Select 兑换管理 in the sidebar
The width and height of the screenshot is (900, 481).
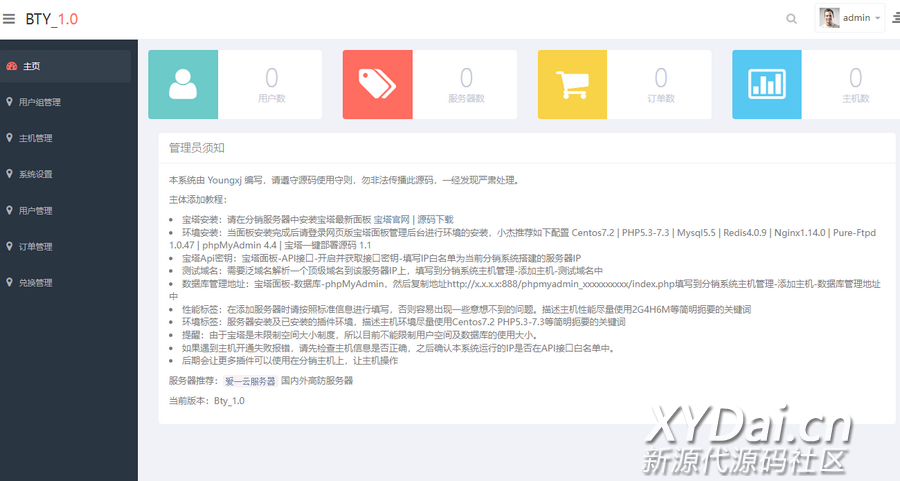[35, 283]
